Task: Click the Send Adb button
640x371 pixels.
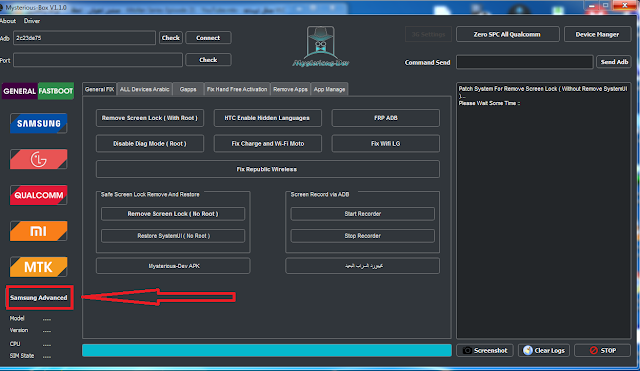Action: tap(614, 62)
